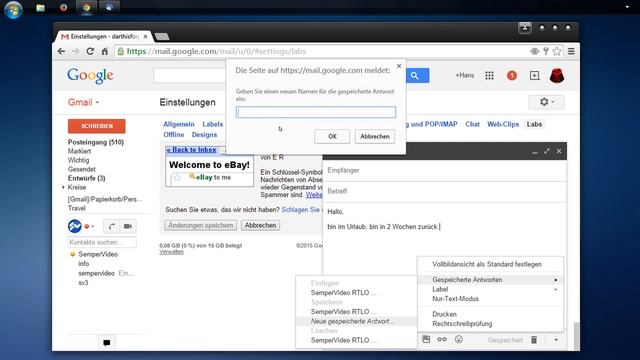The image size is (640, 360).
Task: Click the chat bubble icon at bottom
Action: tap(107, 342)
